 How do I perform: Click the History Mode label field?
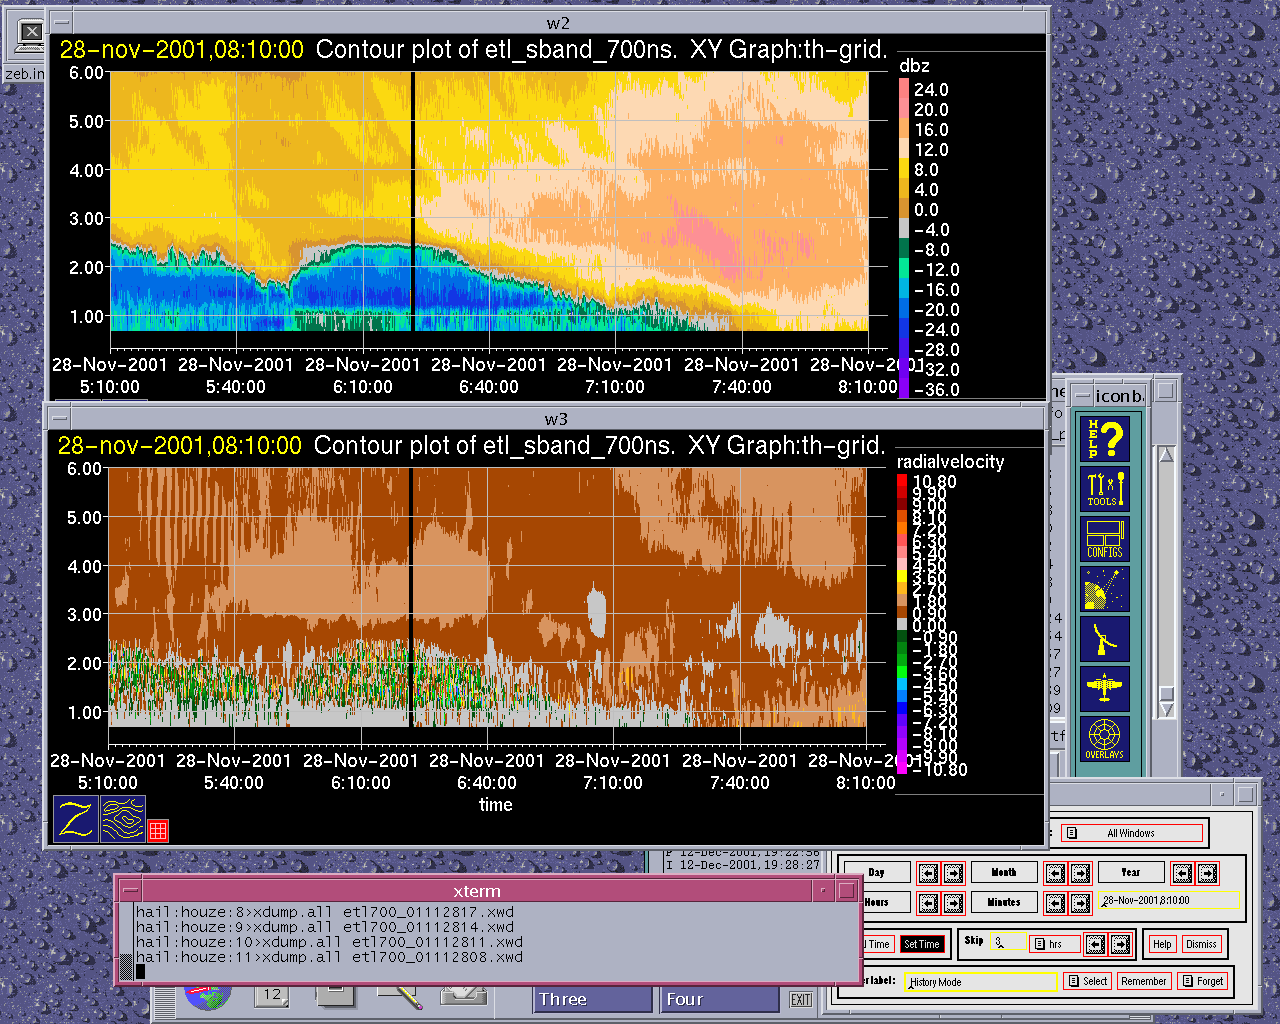click(x=979, y=982)
